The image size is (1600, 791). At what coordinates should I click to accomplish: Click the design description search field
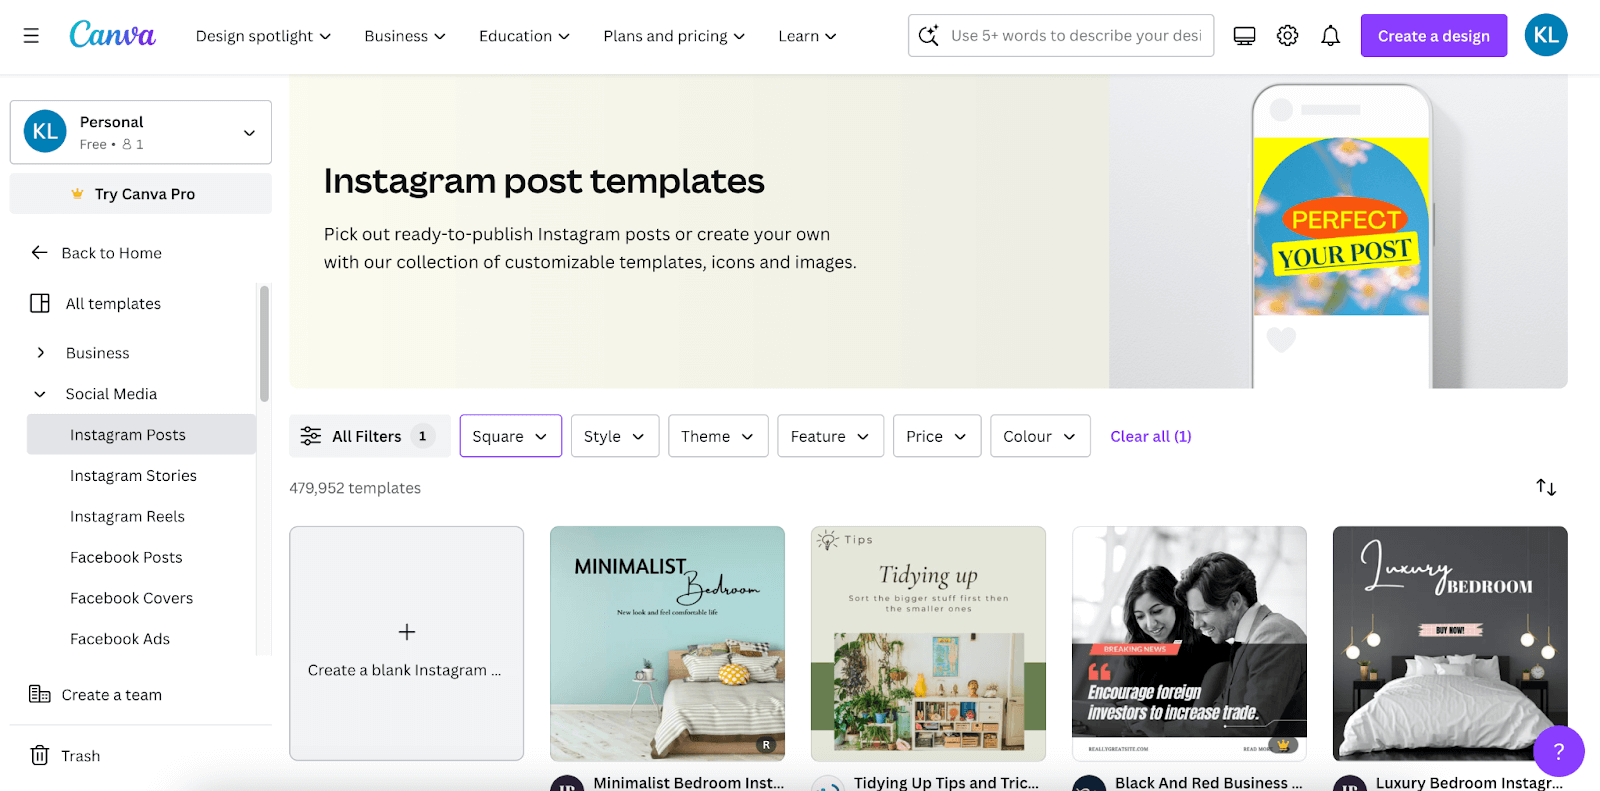pos(1075,36)
